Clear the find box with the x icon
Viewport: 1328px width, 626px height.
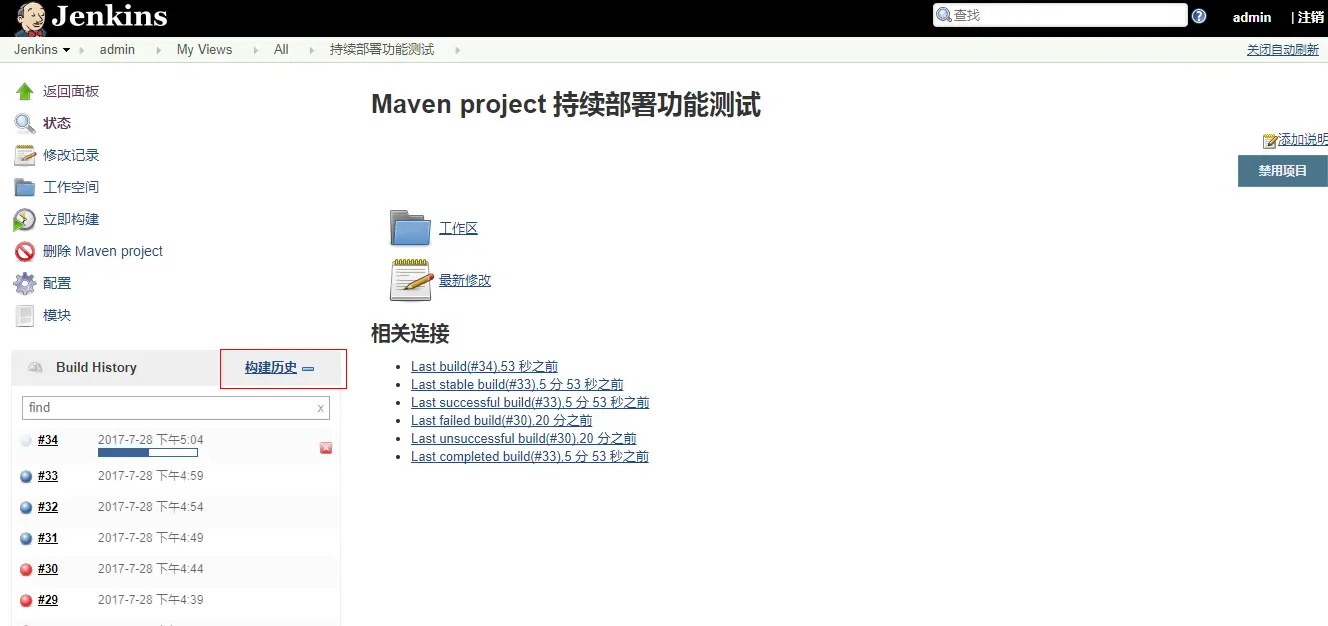pos(320,408)
